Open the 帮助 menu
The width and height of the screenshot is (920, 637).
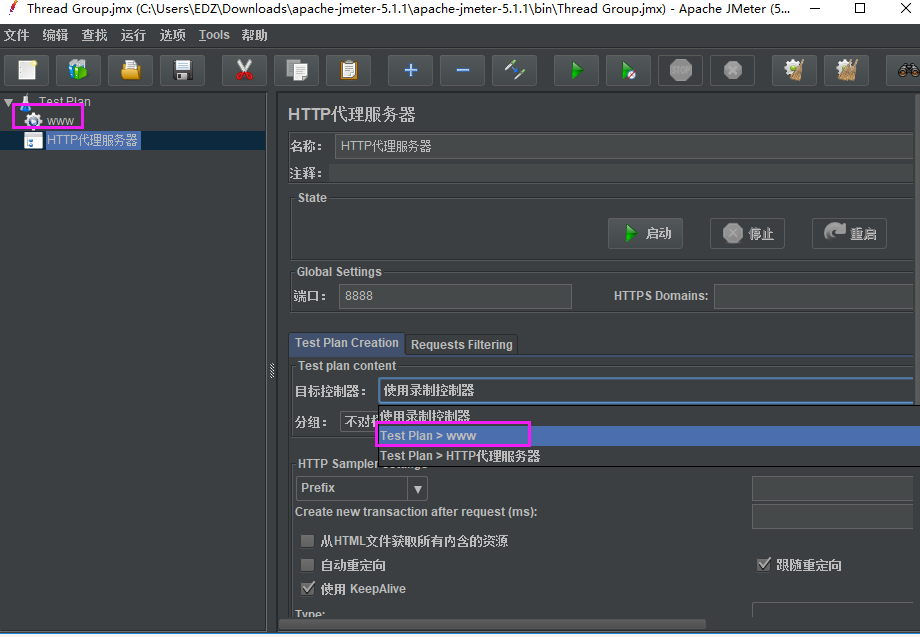pos(255,35)
